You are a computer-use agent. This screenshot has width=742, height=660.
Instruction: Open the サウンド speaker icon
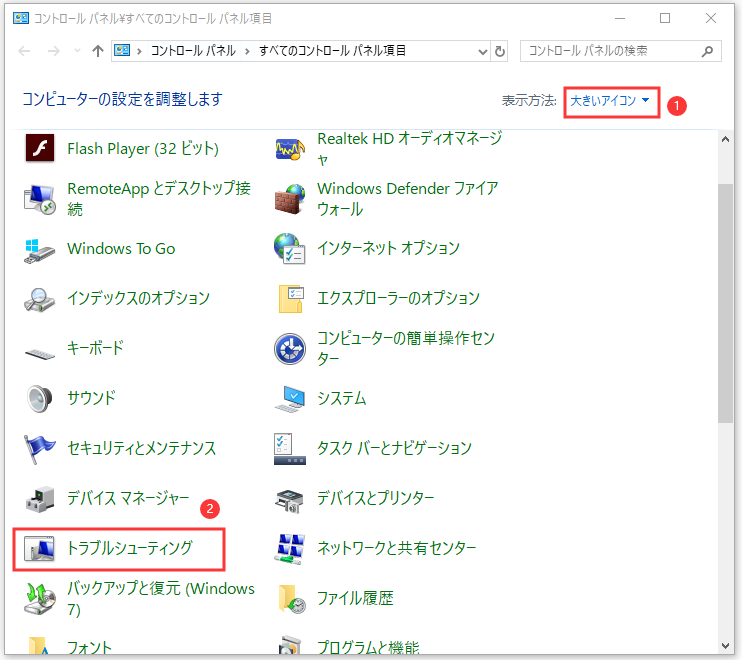click(38, 398)
